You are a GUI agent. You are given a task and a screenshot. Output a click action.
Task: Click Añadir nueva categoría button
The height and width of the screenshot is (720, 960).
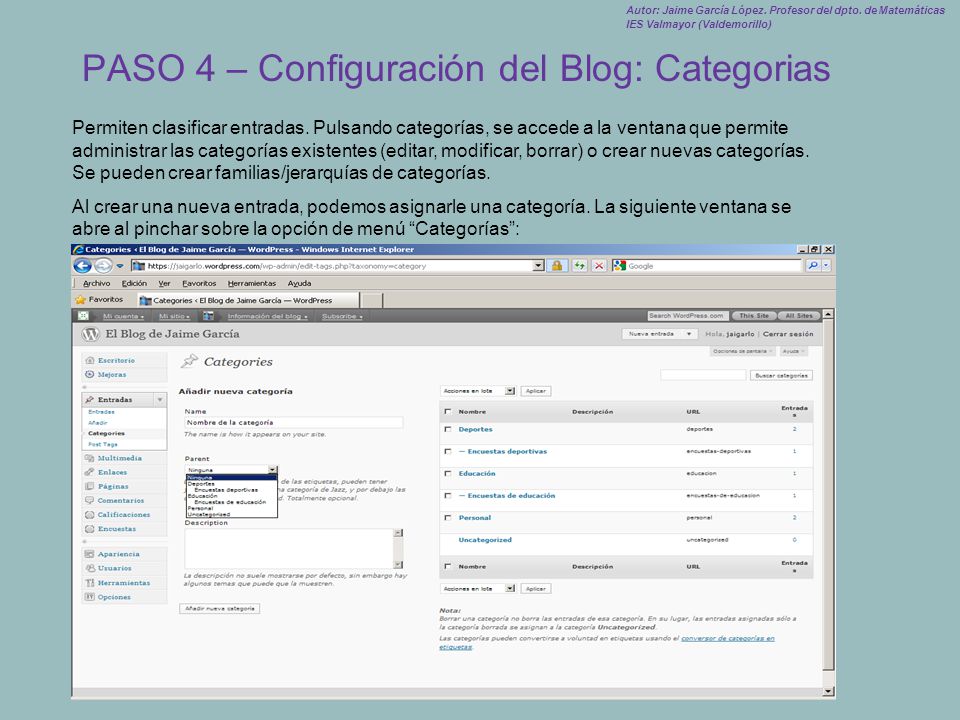(x=220, y=609)
